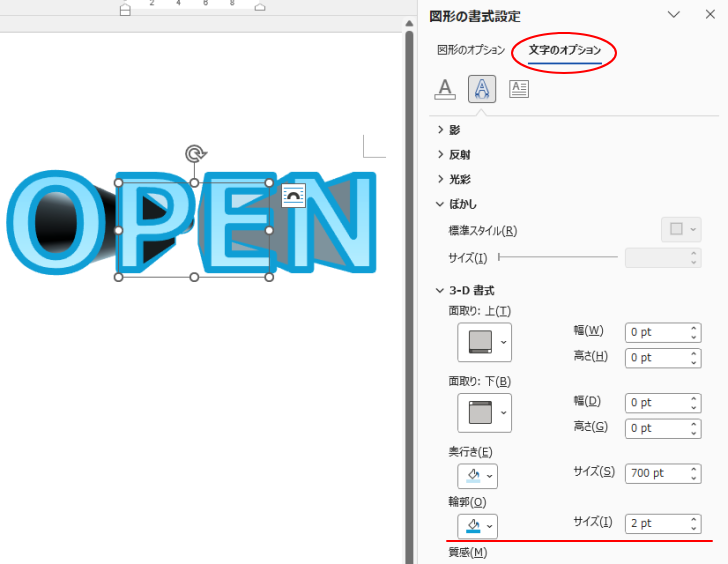This screenshot has height=564, width=728.
Task: Open bottom bevel 面取り:下 preset dropdown
Action: (484, 413)
